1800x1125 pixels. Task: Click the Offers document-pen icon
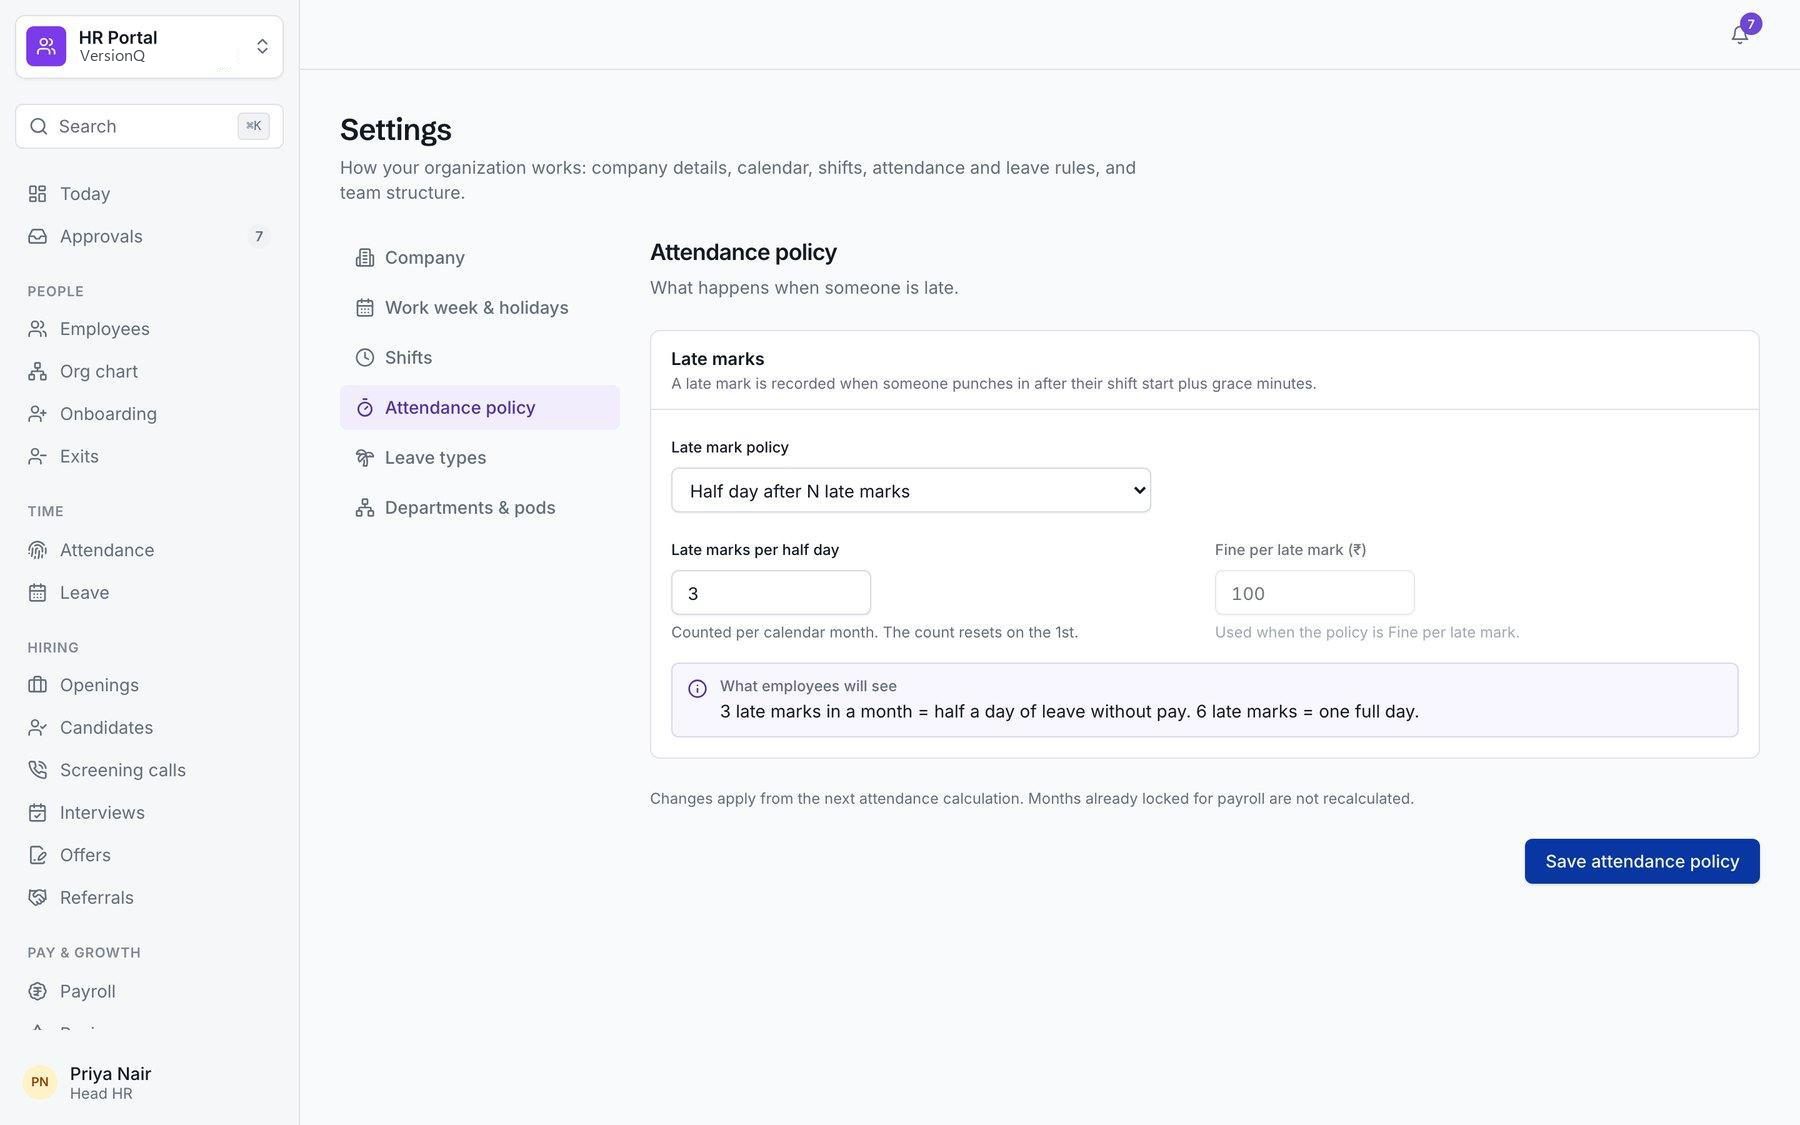(x=37, y=855)
